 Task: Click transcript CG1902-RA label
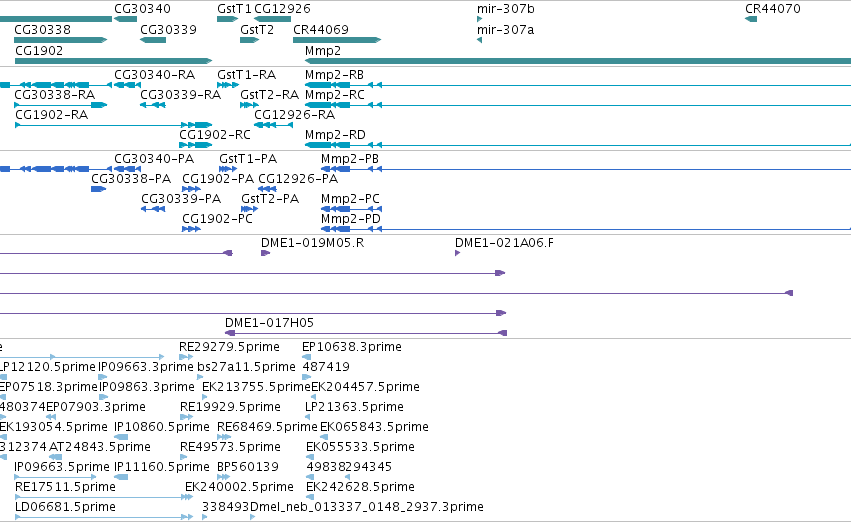tap(52, 114)
